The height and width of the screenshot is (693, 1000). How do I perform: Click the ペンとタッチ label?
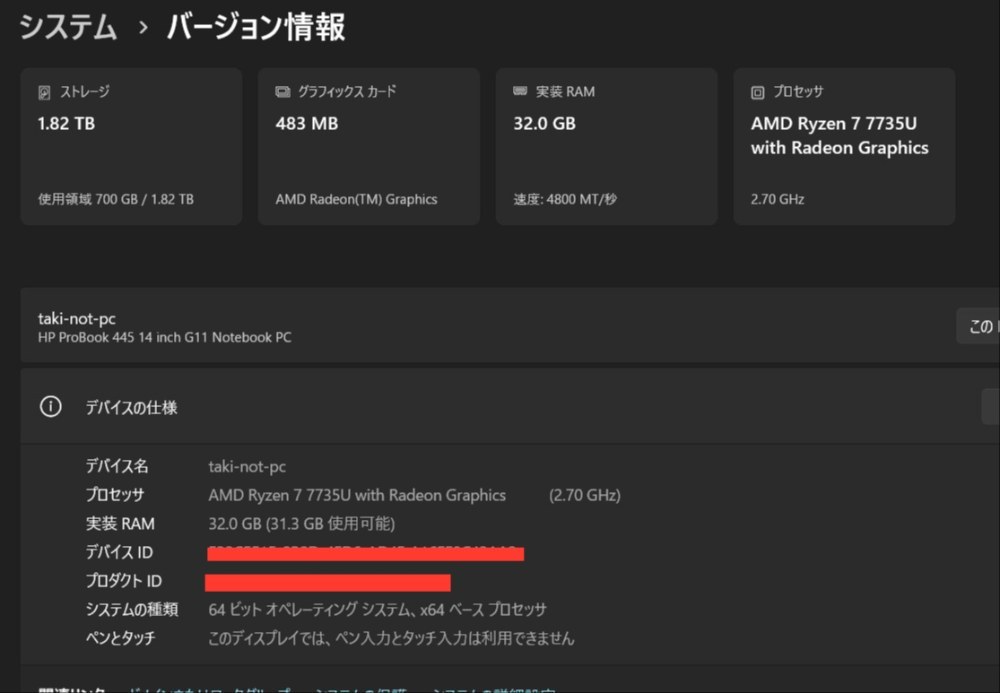pyautogui.click(x=121, y=638)
